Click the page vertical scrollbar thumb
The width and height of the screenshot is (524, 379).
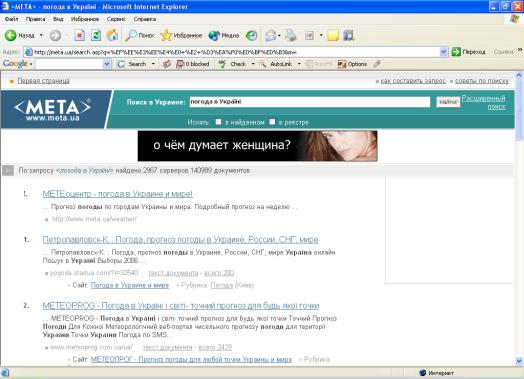[519, 110]
